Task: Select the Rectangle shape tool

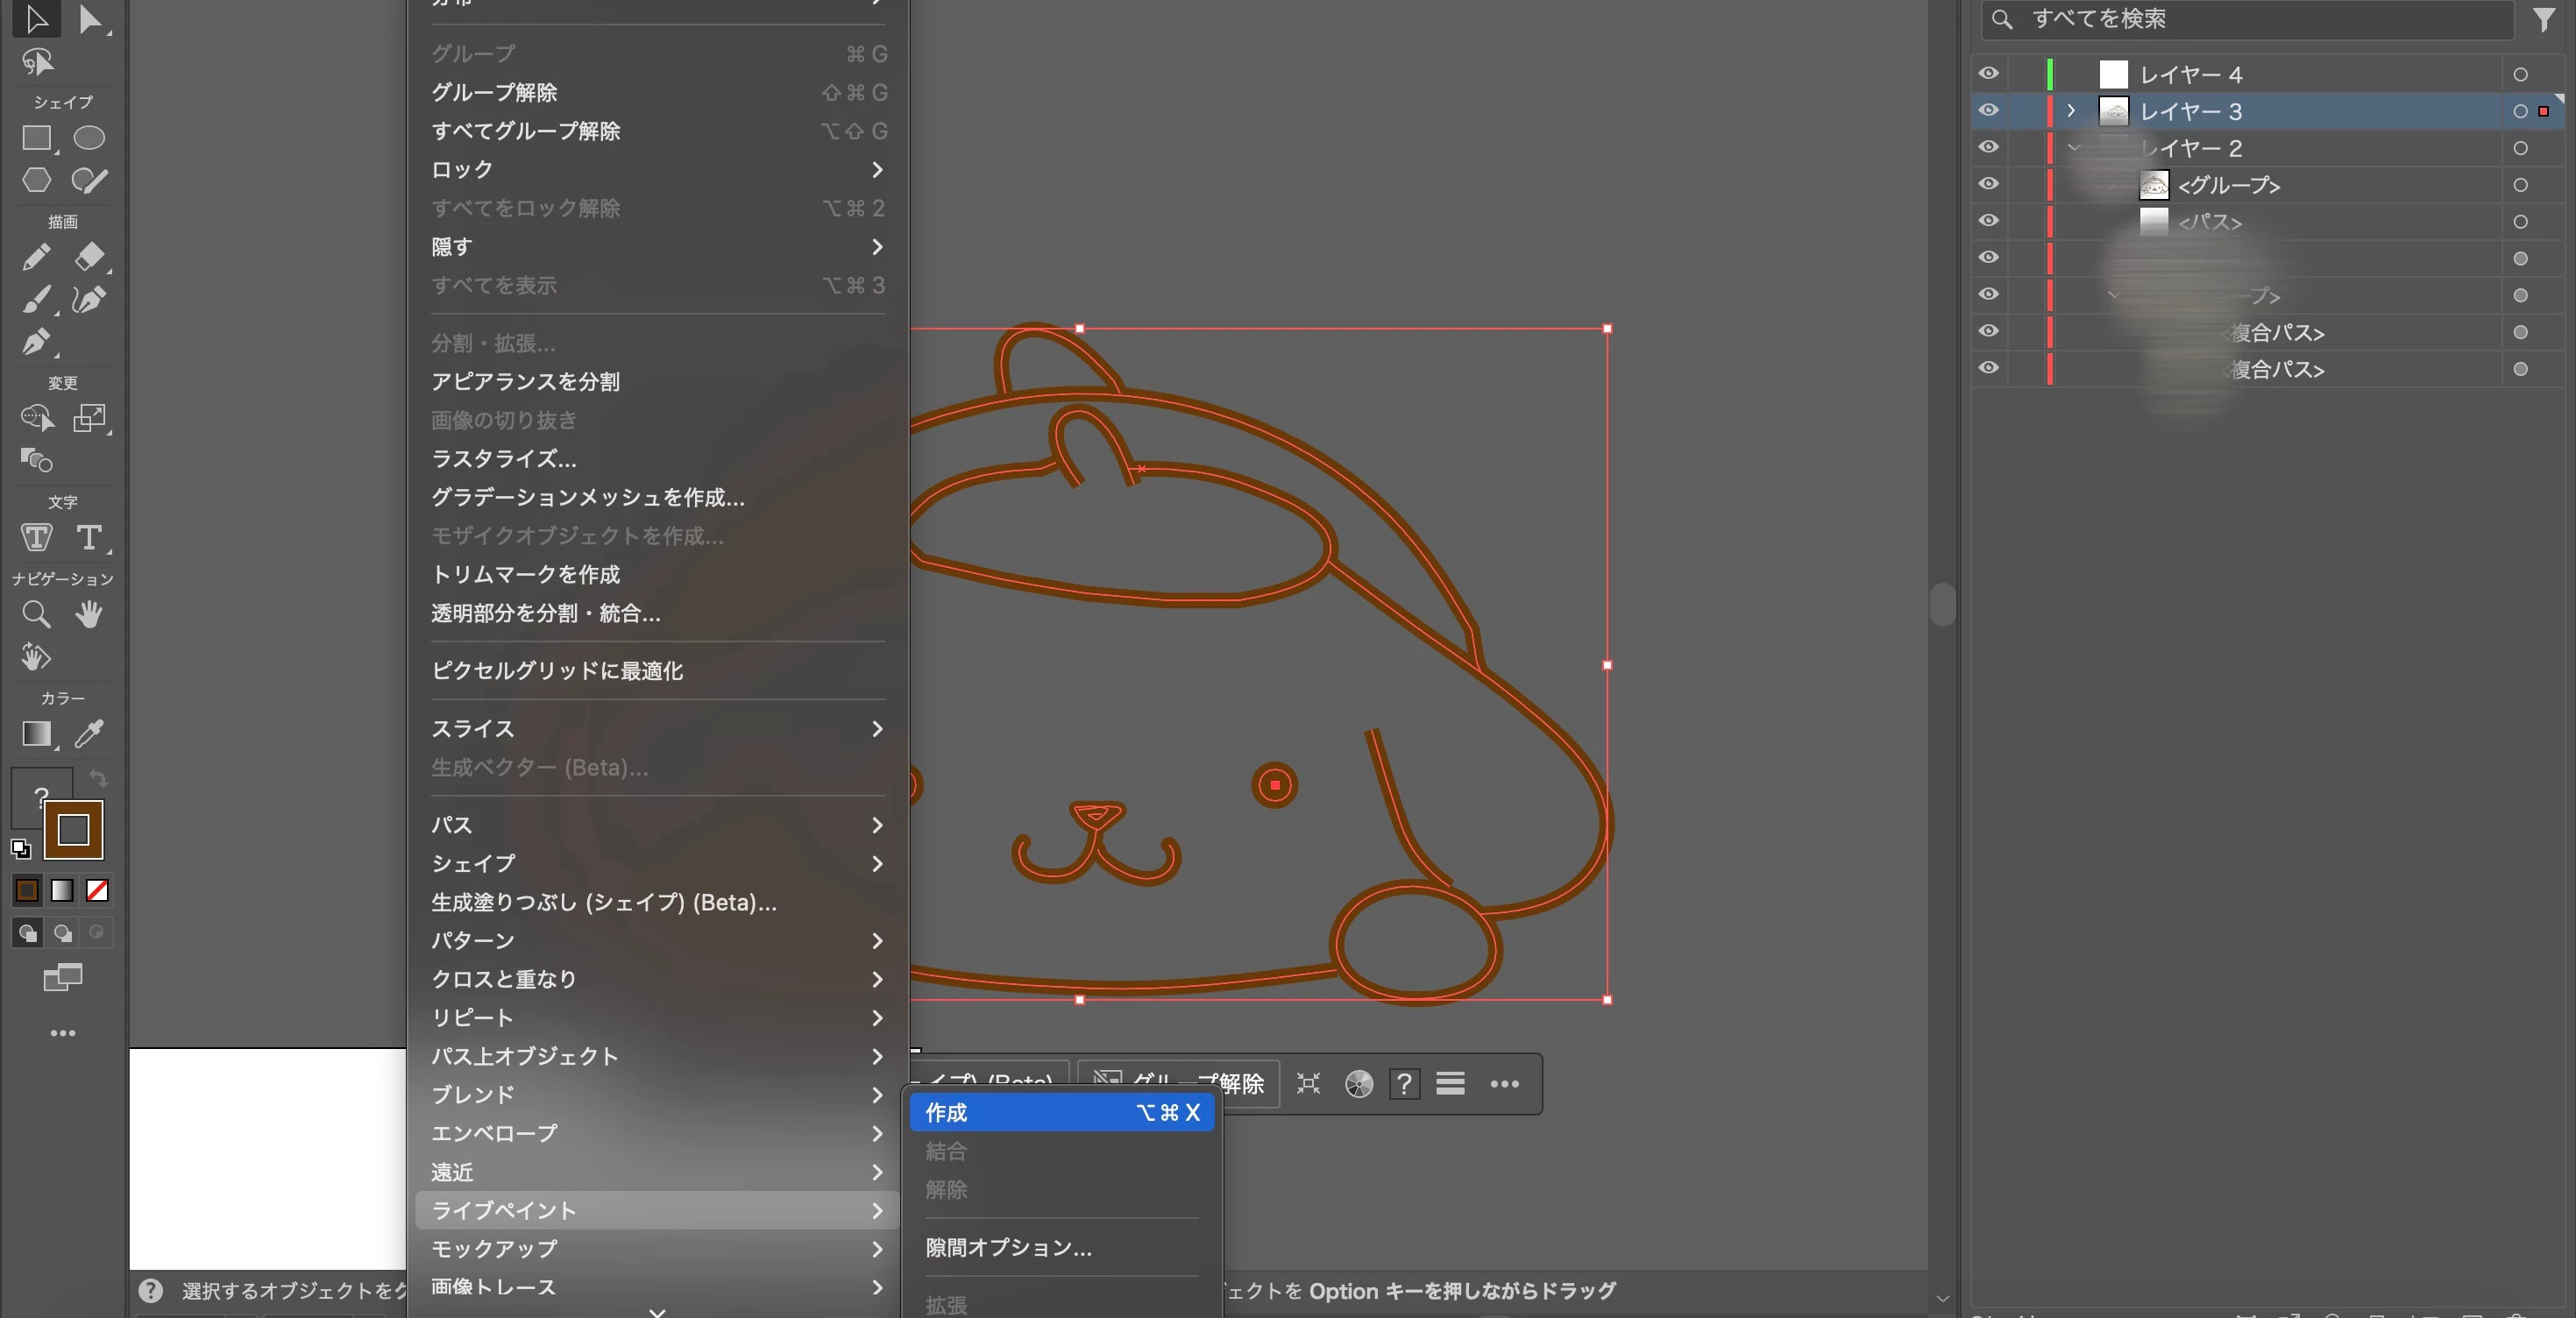Action: (37, 138)
